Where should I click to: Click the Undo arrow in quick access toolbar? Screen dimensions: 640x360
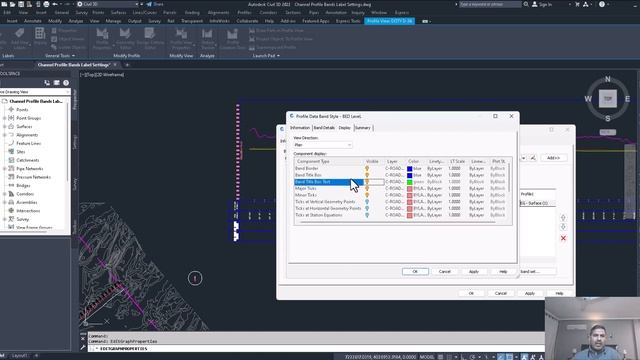point(55,4)
